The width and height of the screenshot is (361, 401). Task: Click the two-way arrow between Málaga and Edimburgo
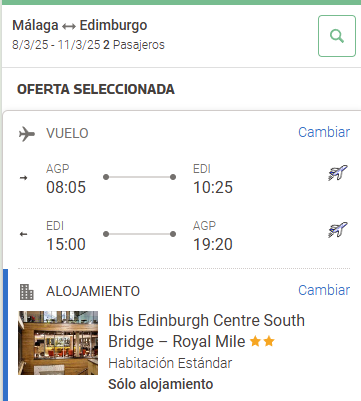69,26
